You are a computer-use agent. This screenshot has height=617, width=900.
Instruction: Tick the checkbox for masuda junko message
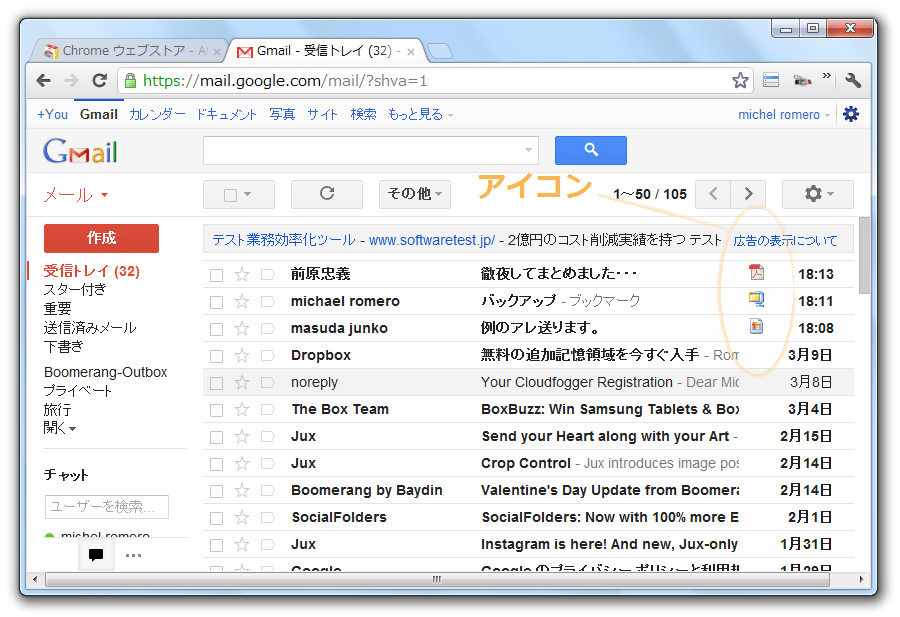click(216, 329)
